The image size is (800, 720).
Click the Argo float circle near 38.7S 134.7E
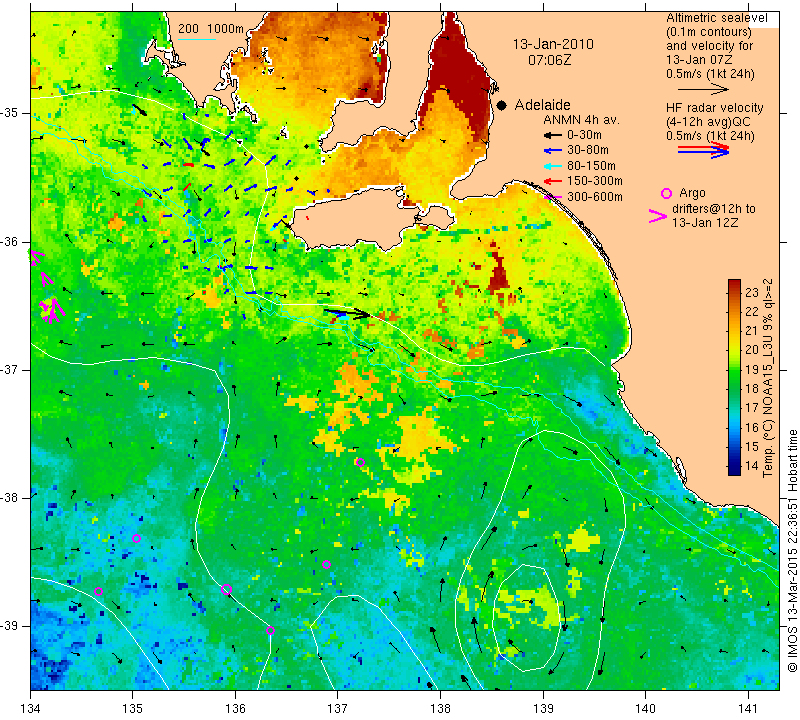(98, 591)
